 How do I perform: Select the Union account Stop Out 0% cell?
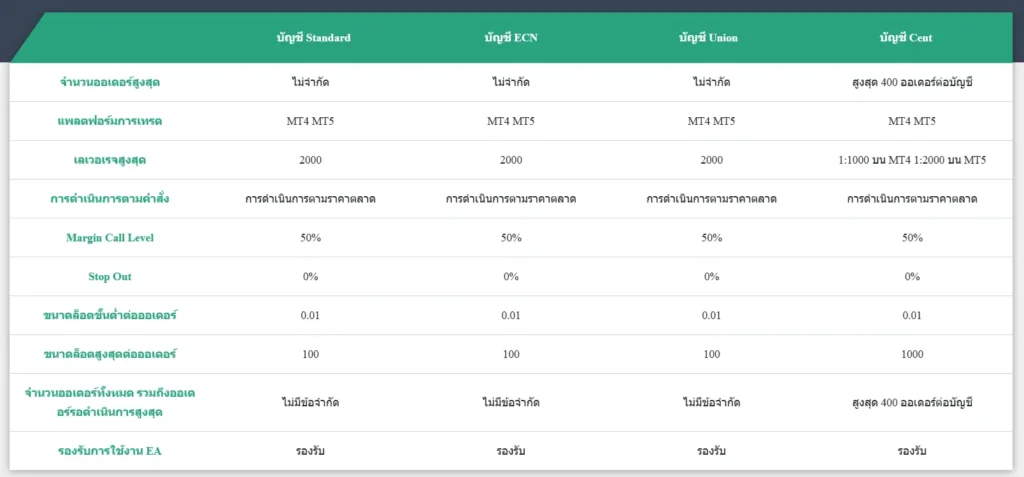click(711, 277)
